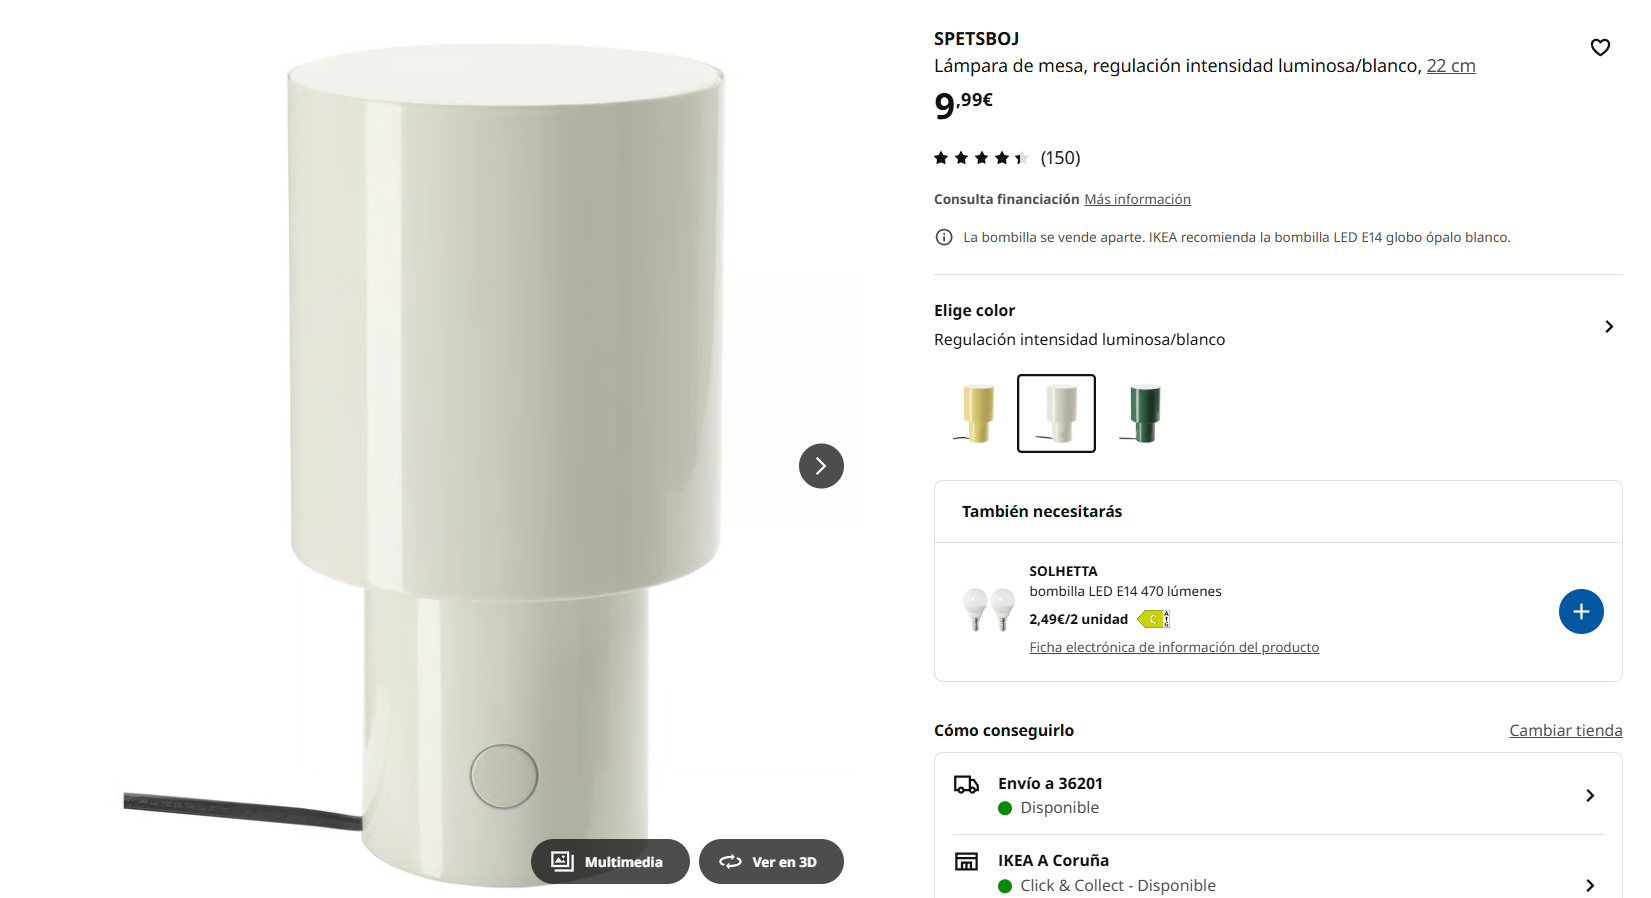Select the white lamp color option
The width and height of the screenshot is (1651, 898).
[1056, 413]
